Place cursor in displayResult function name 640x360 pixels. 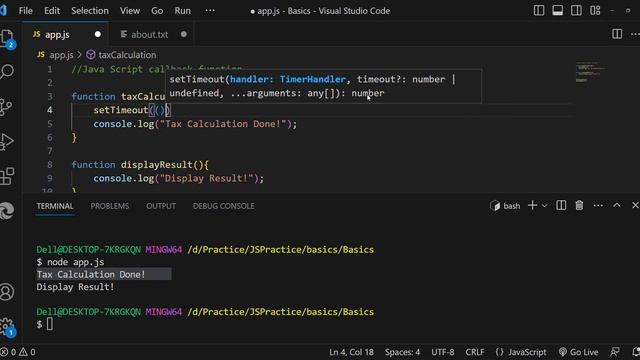(156, 164)
